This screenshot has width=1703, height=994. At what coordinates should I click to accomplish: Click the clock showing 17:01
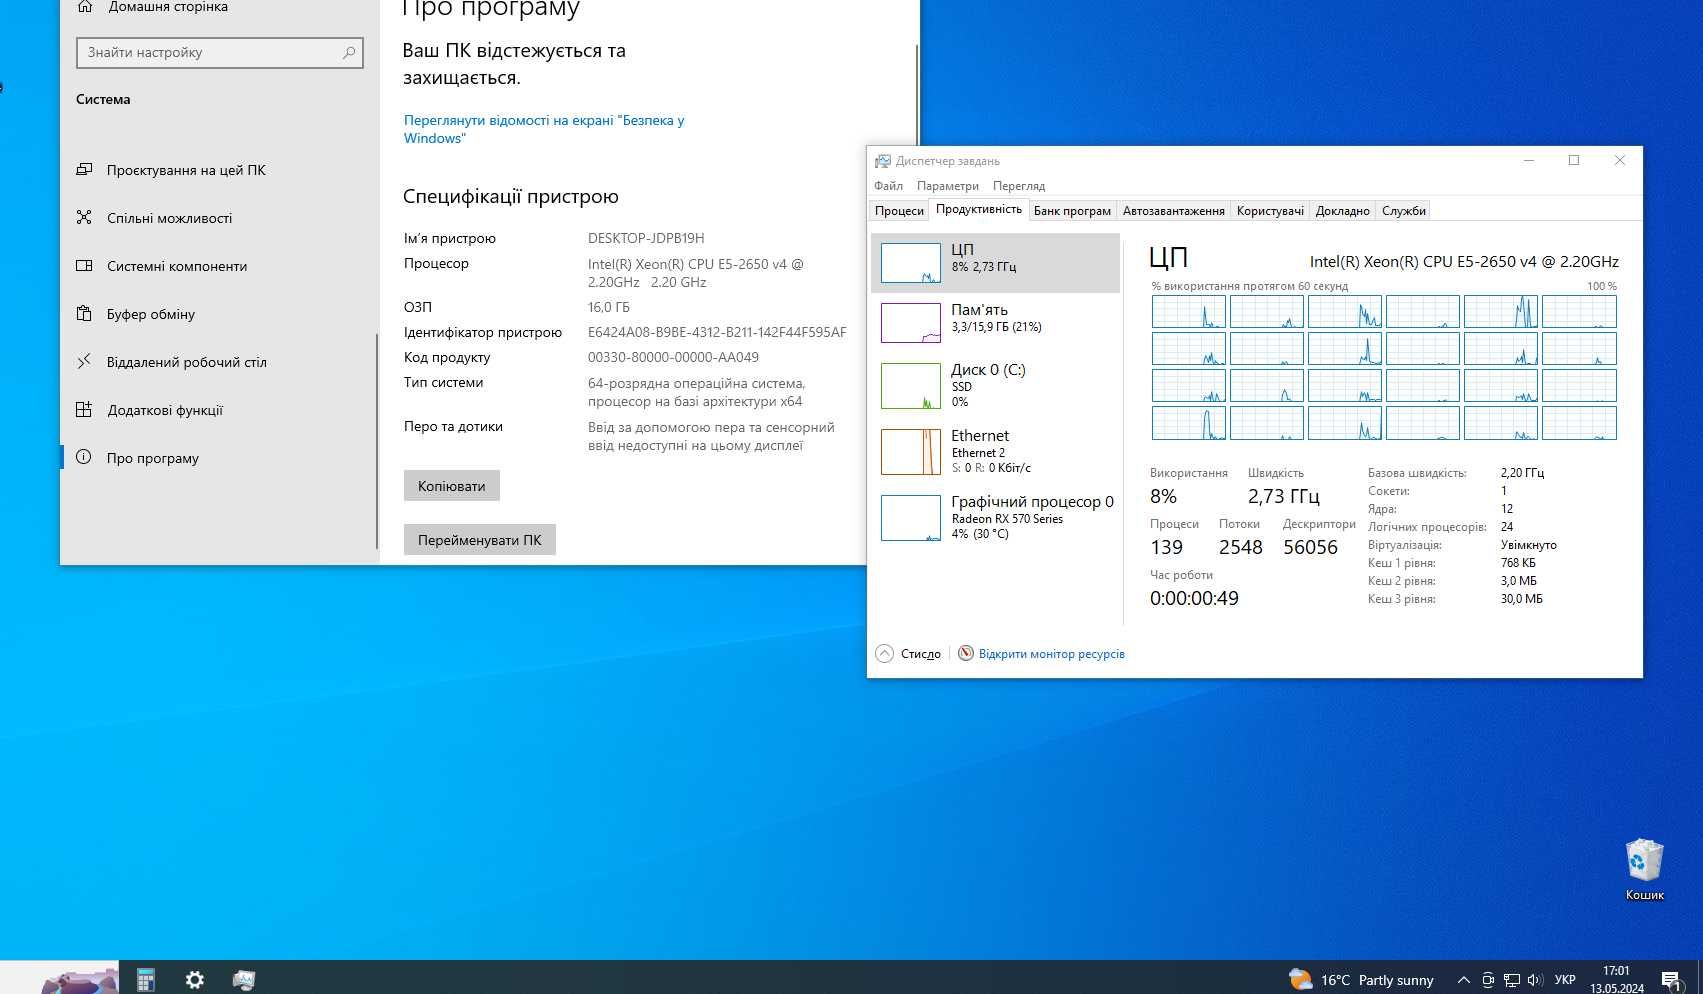pos(1616,971)
